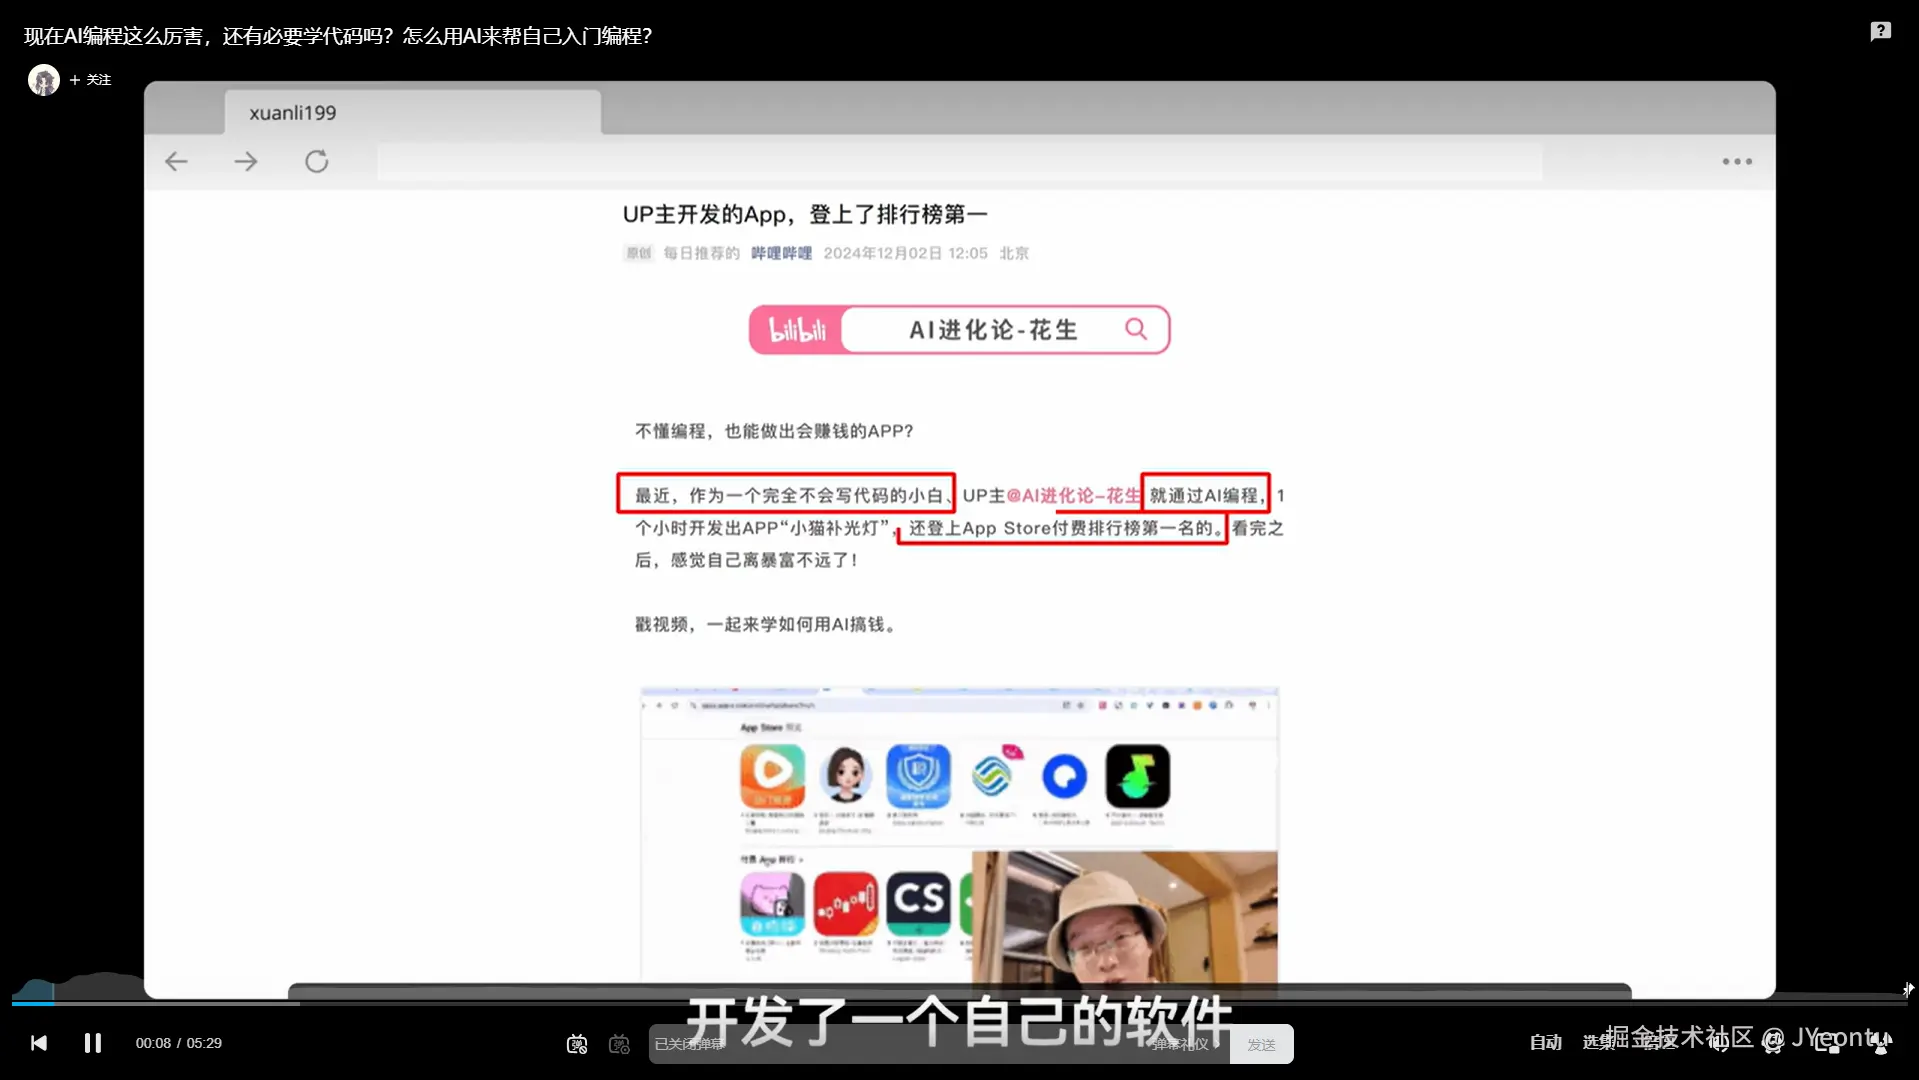Click the 2024年12月02日 12:05 date
This screenshot has height=1080, width=1919.
tap(905, 253)
